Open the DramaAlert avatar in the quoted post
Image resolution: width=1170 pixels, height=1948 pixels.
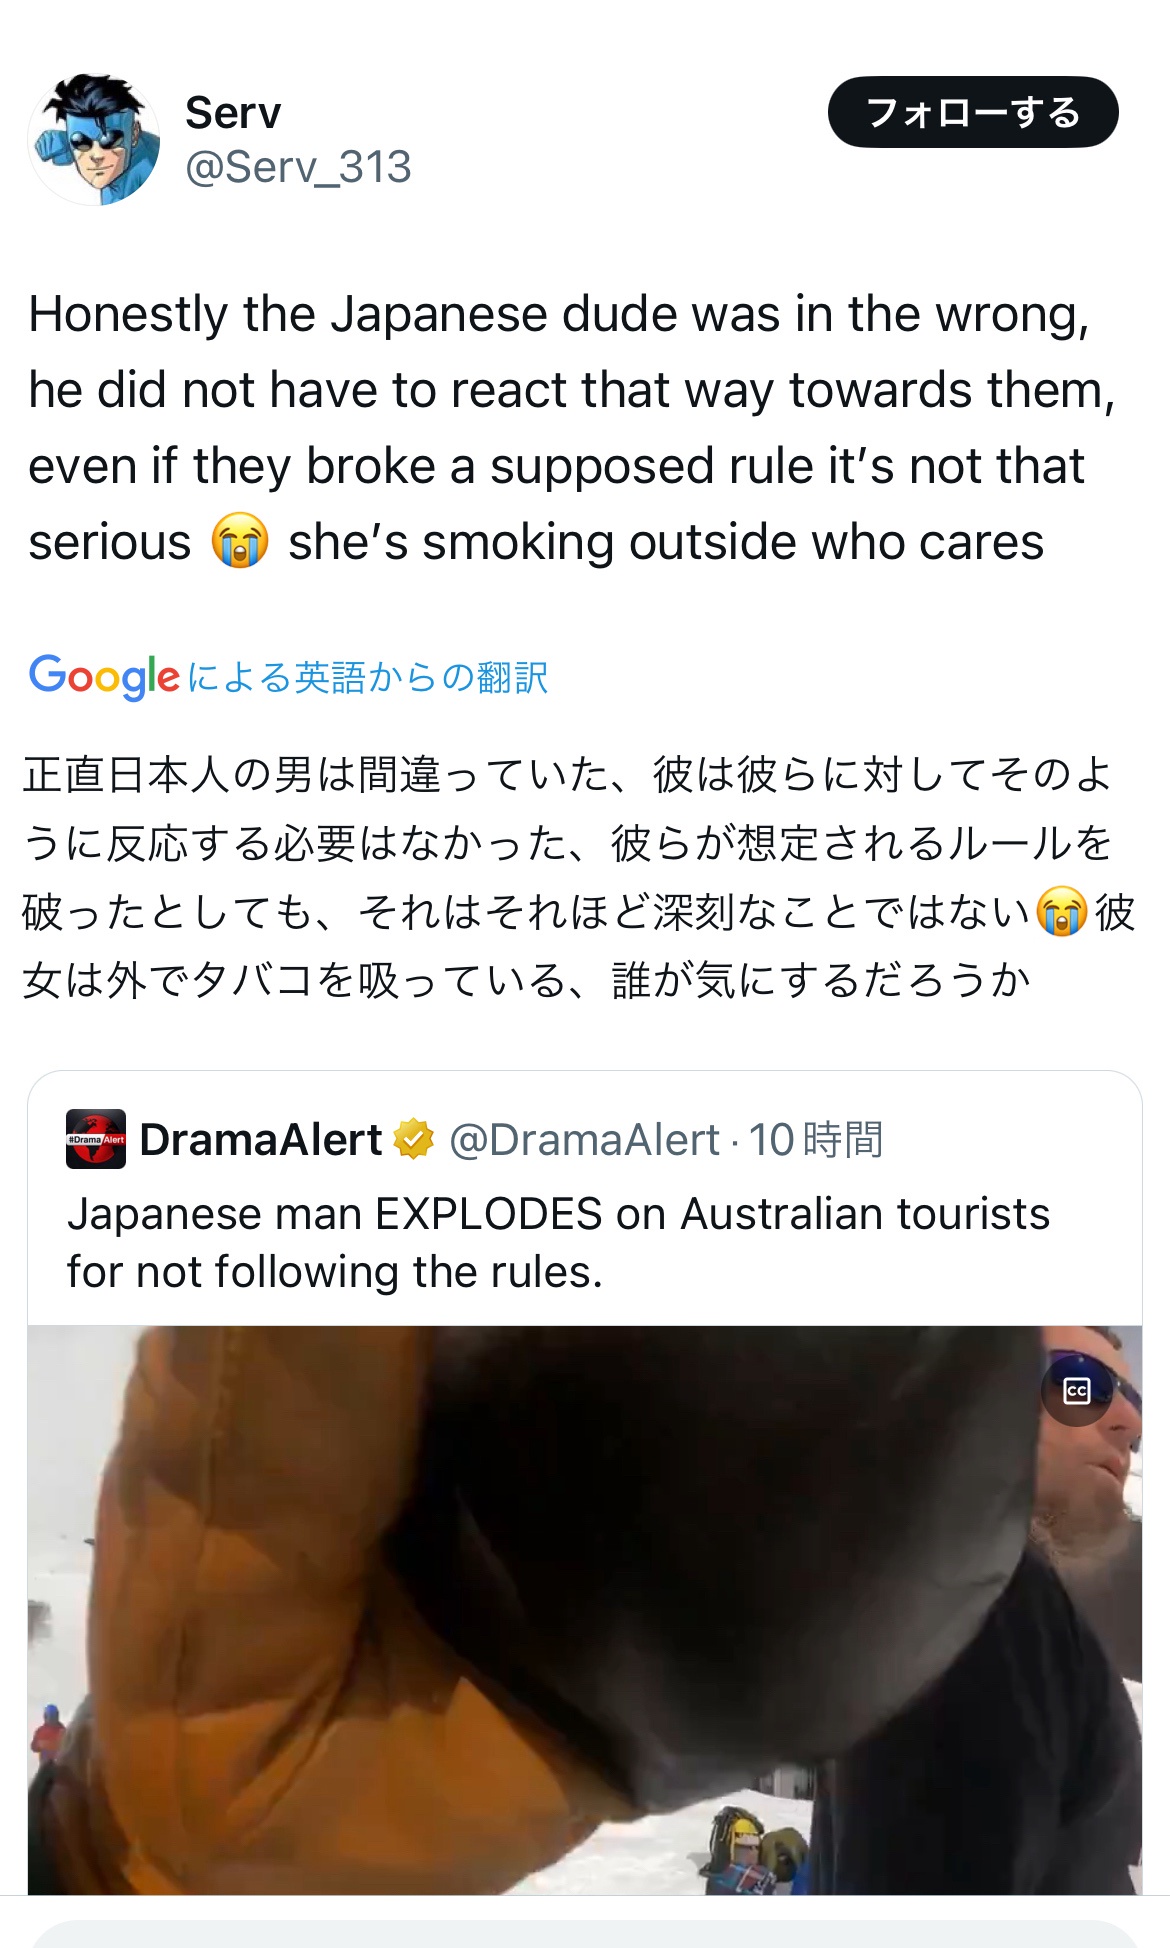[96, 1139]
